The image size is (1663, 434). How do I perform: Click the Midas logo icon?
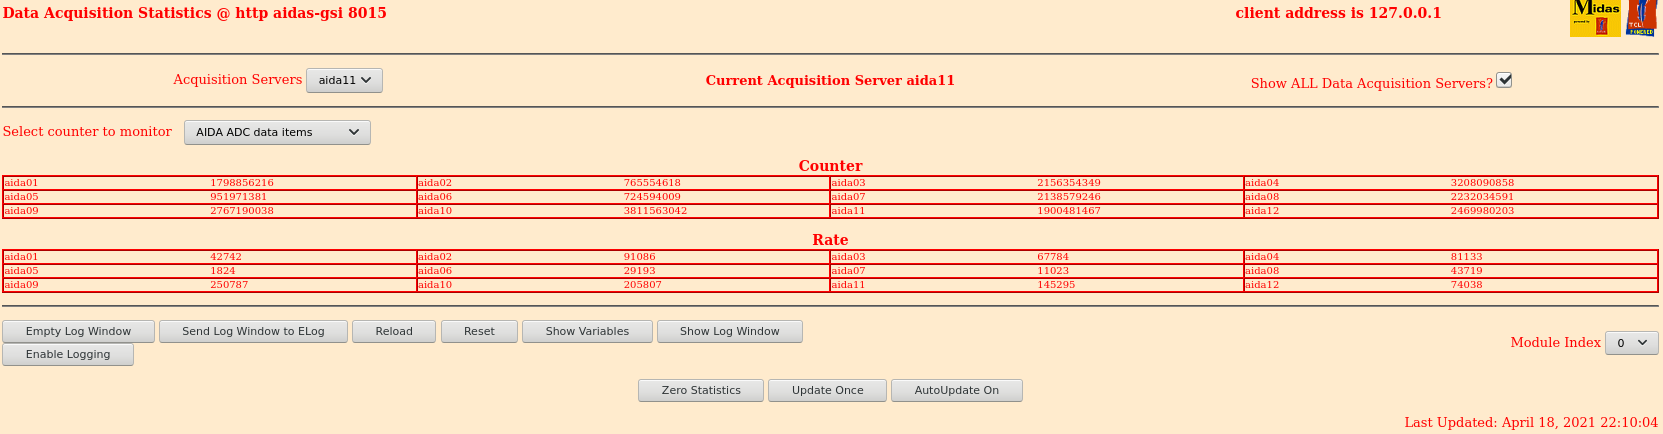pos(1594,18)
